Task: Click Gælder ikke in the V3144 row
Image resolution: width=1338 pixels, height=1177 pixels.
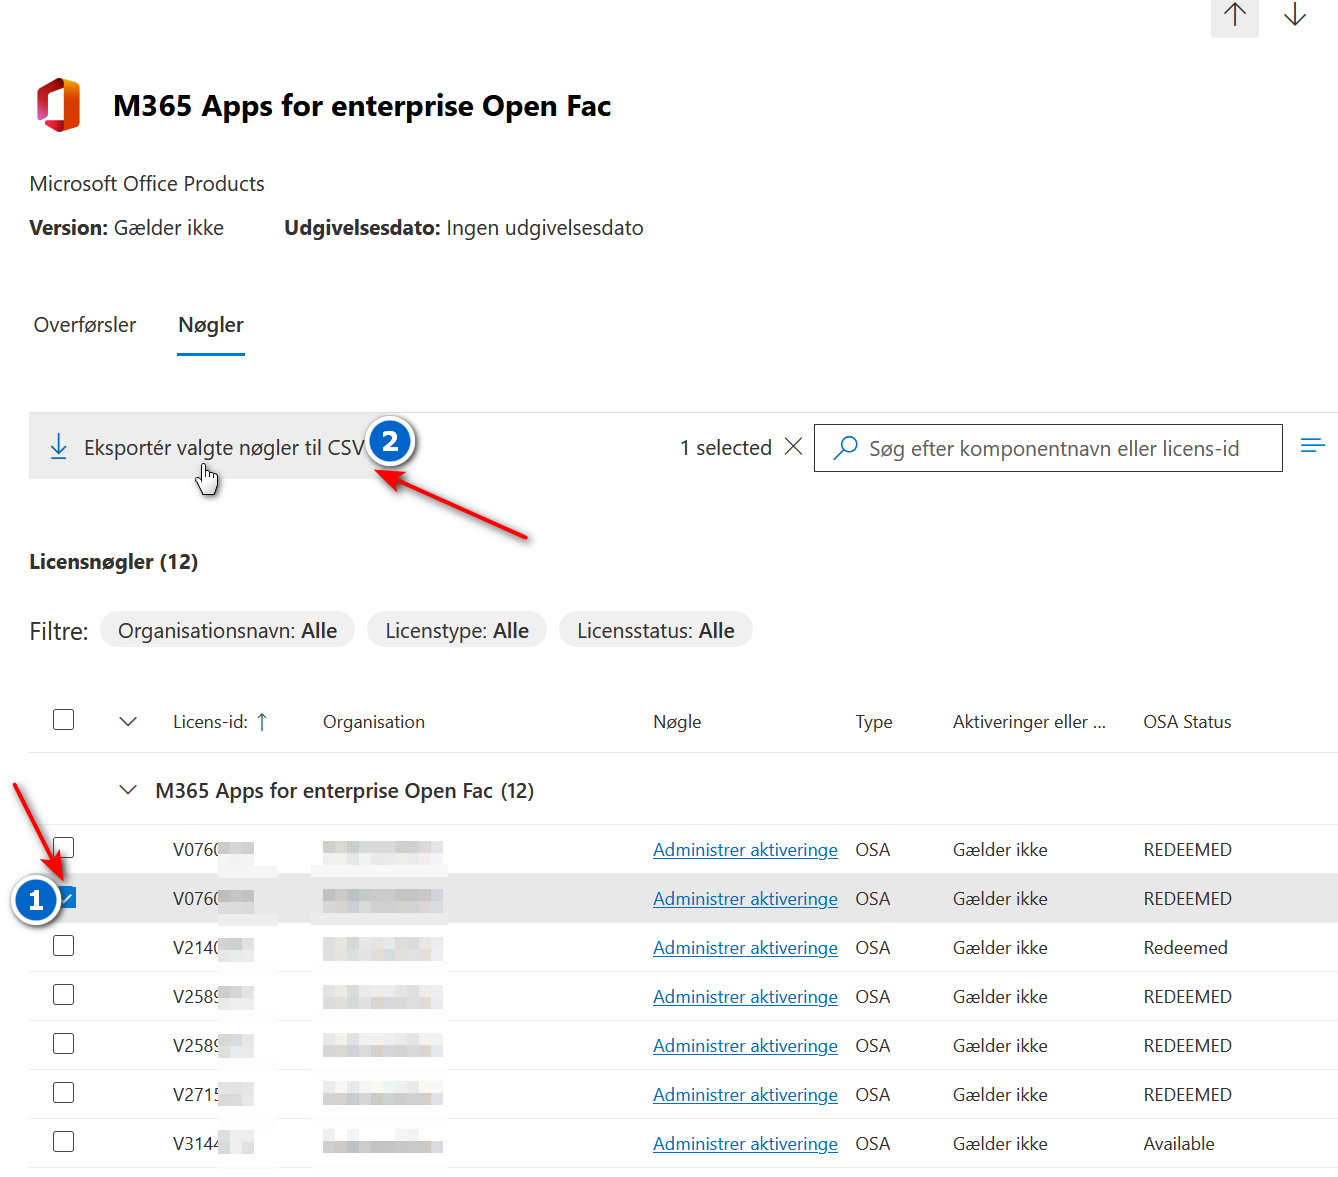Action: (1000, 1144)
